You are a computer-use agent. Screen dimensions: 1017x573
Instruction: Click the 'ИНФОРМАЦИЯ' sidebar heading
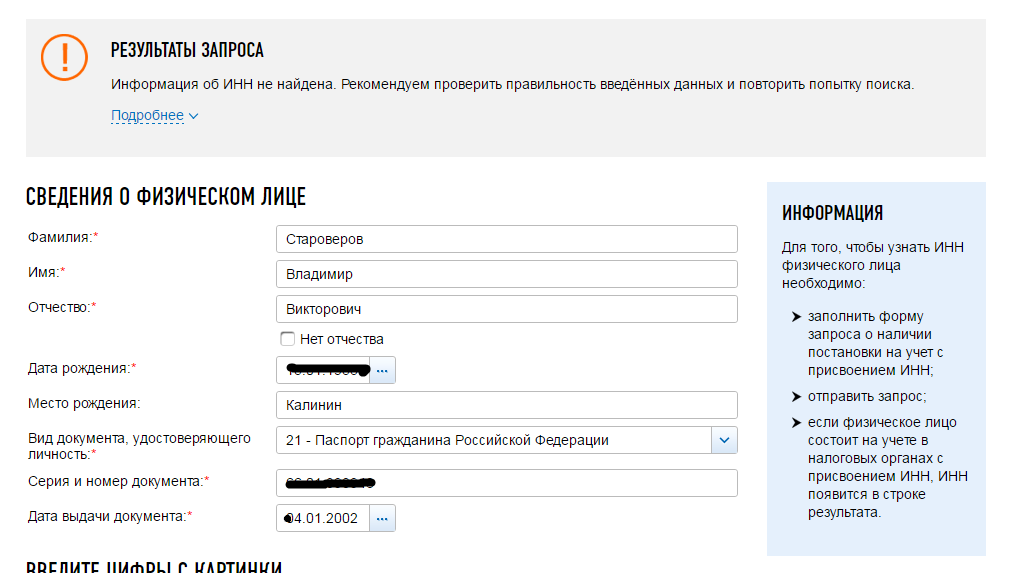click(832, 213)
